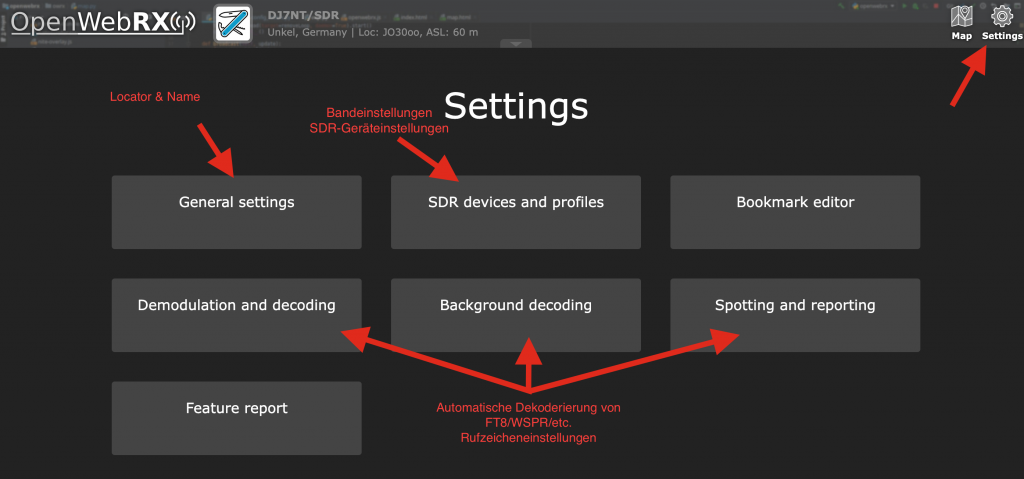The width and height of the screenshot is (1024, 479).
Task: Click the DJ7NT/SDR receiver name
Action: pos(302,15)
